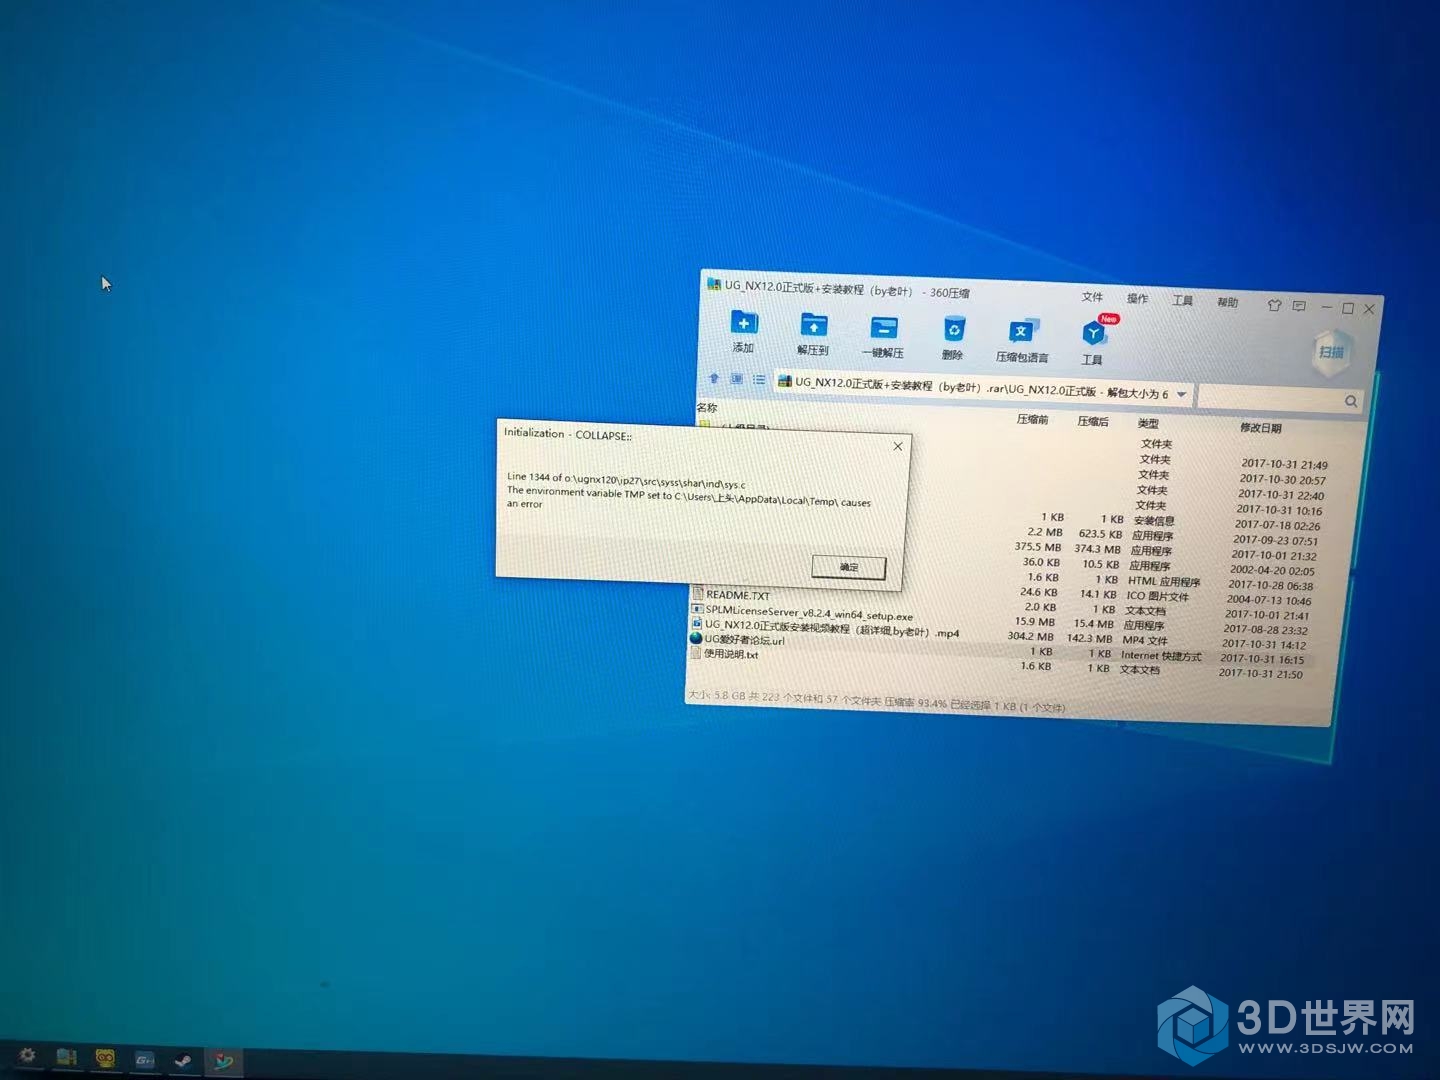The width and height of the screenshot is (1440, 1080).
Task: Select the UG_NX12.0 video tutorial .mp4 file
Action: coord(825,628)
